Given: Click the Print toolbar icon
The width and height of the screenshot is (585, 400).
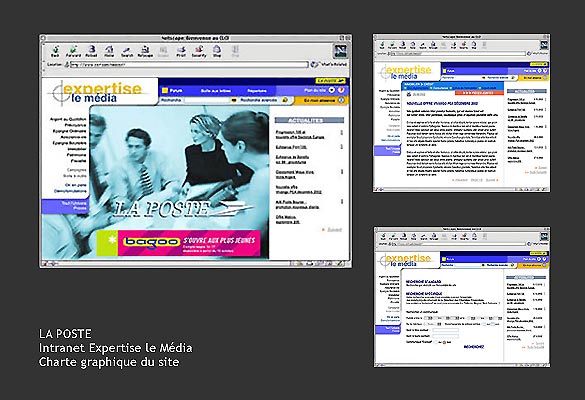Looking at the screenshot, I should coord(181,51).
